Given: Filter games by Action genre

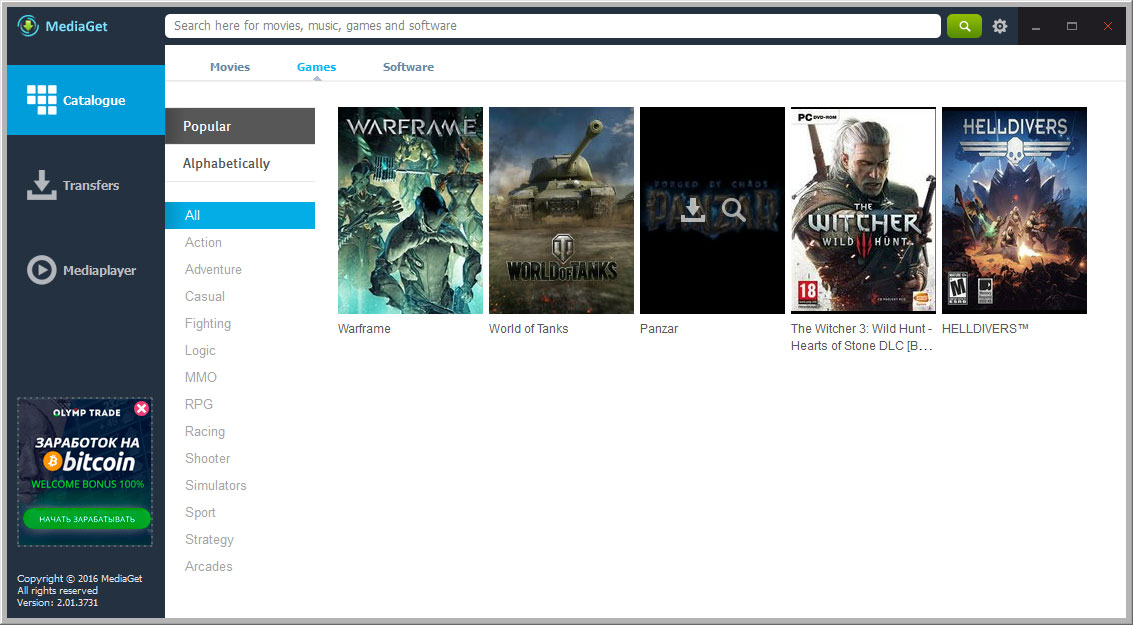Looking at the screenshot, I should (x=203, y=243).
